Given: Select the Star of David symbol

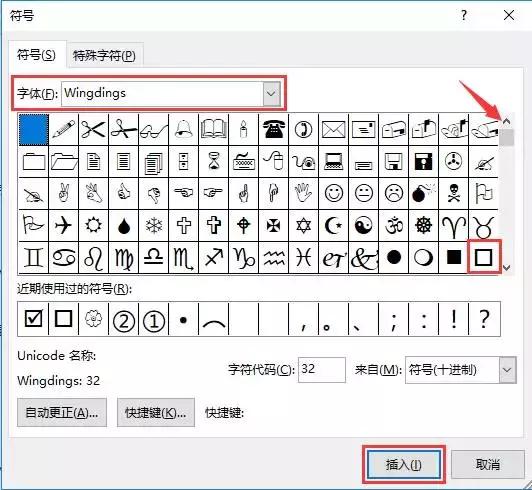Looking at the screenshot, I should coord(303,225).
